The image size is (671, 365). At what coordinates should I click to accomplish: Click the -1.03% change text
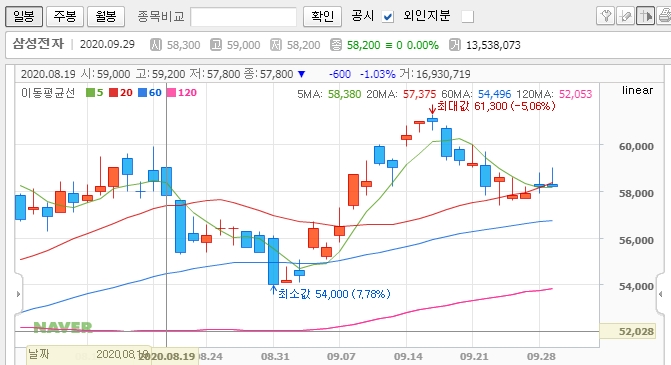click(x=377, y=74)
